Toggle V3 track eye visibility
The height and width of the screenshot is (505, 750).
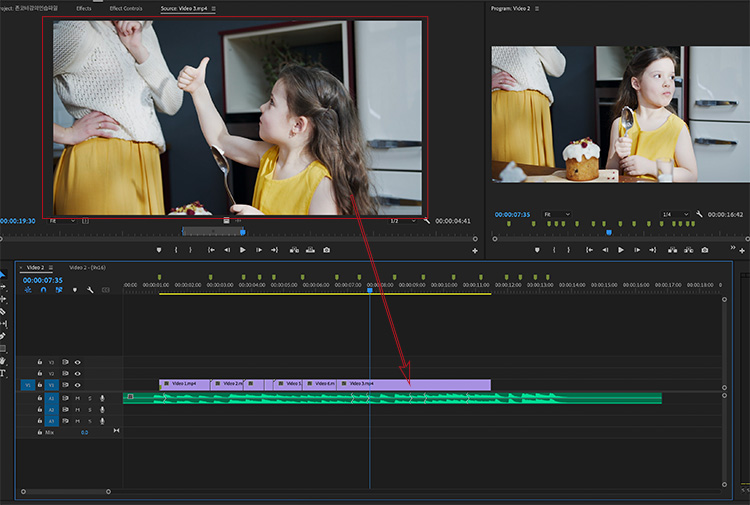tap(77, 362)
